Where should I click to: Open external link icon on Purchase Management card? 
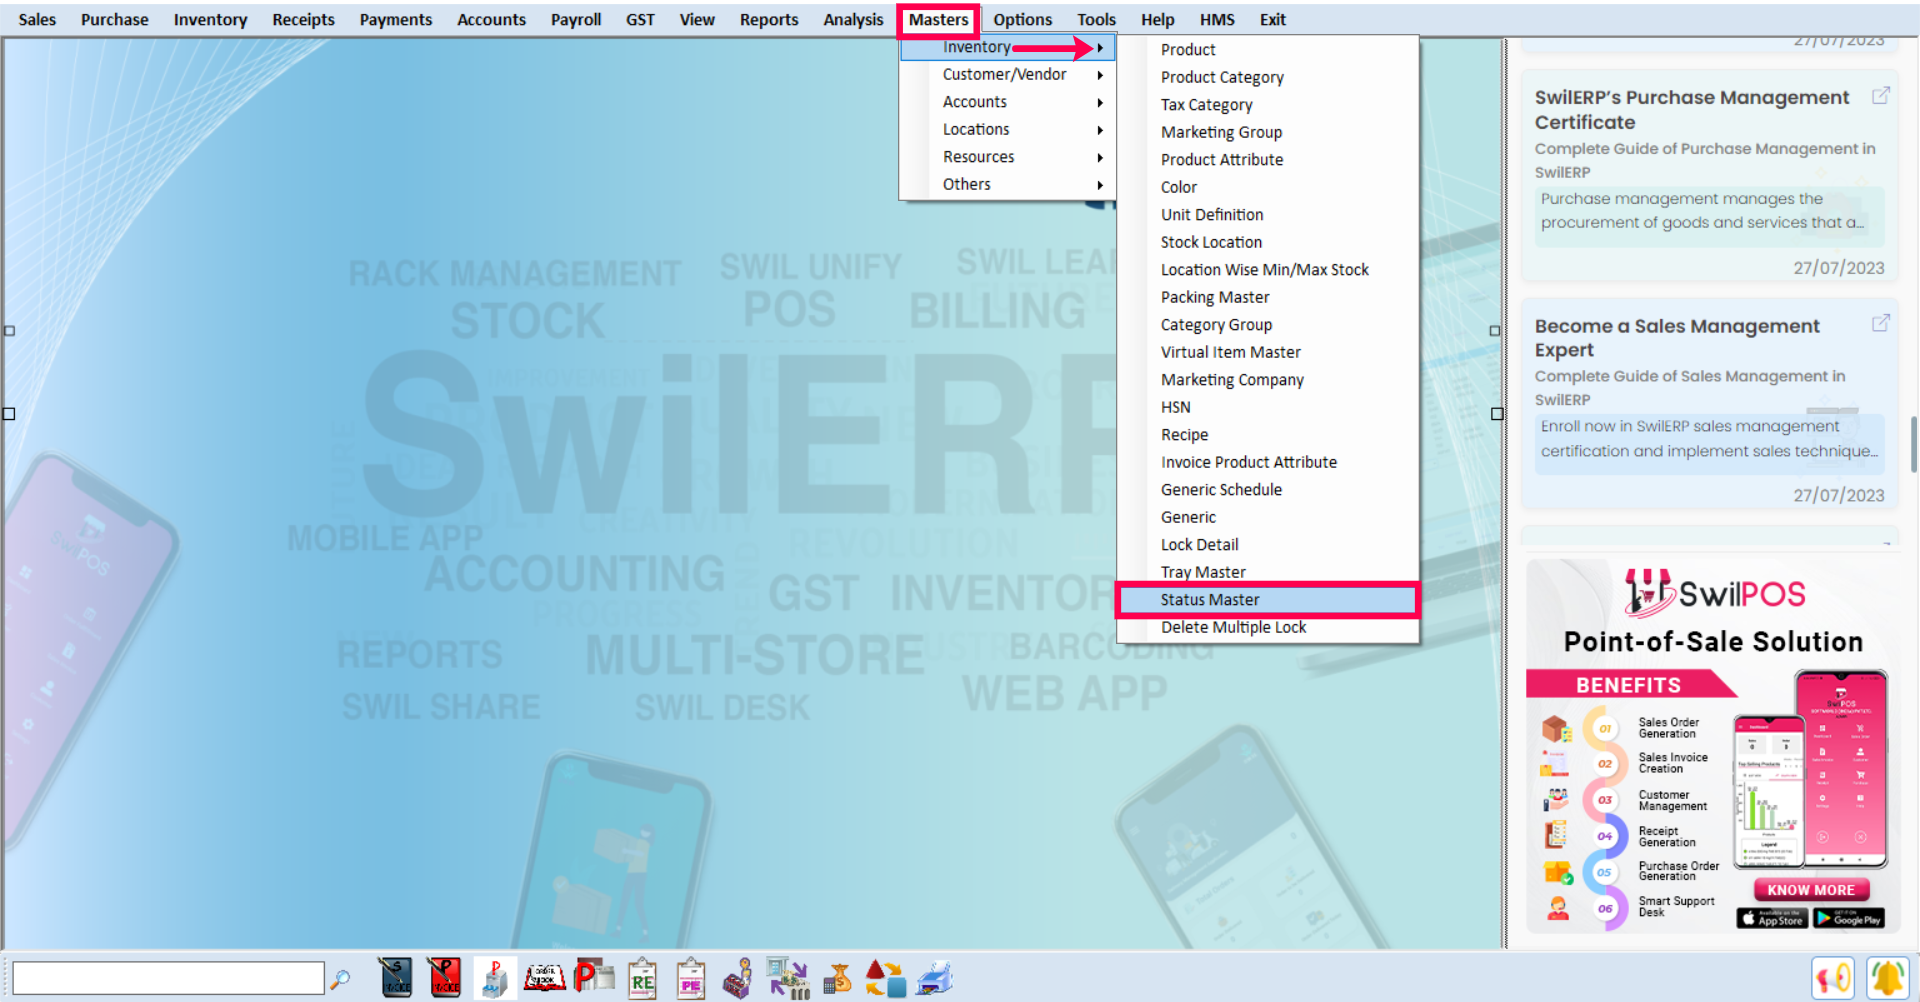click(x=1881, y=95)
